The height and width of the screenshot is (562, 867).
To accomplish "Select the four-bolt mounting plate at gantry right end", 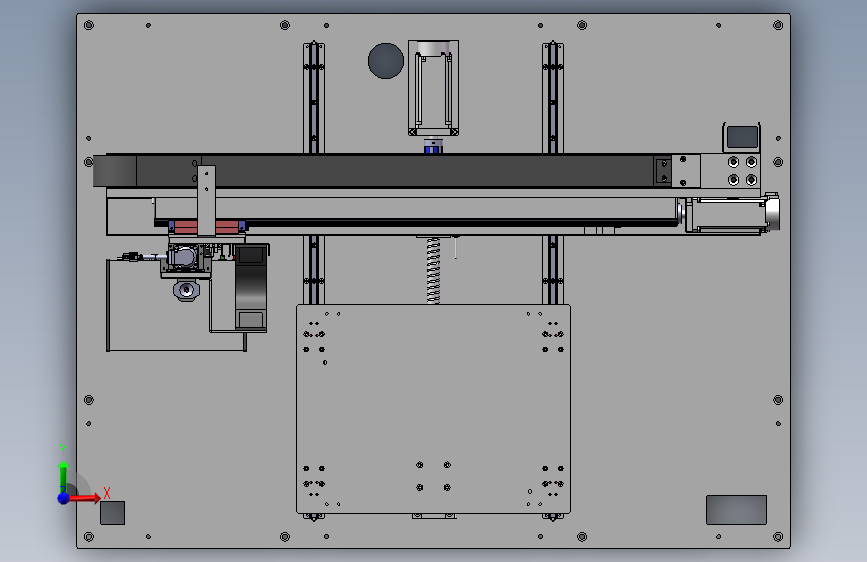I will point(730,171).
